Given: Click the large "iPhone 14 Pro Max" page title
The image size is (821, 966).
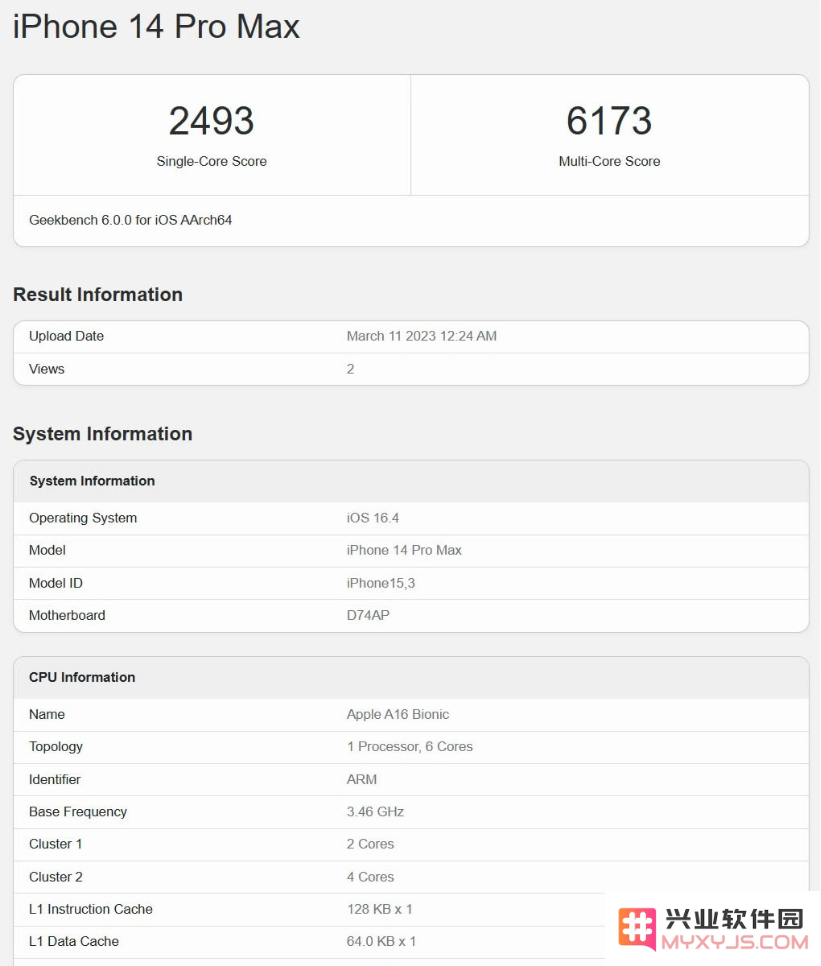Looking at the screenshot, I should [156, 27].
